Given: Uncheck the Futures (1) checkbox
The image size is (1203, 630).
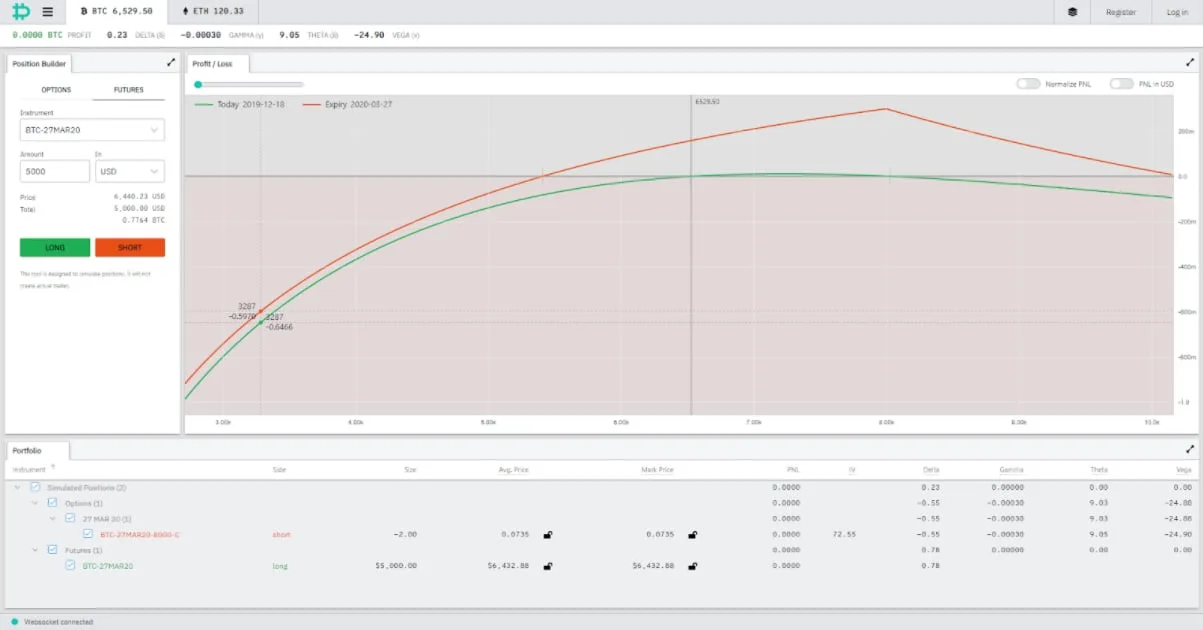Looking at the screenshot, I should (x=53, y=550).
